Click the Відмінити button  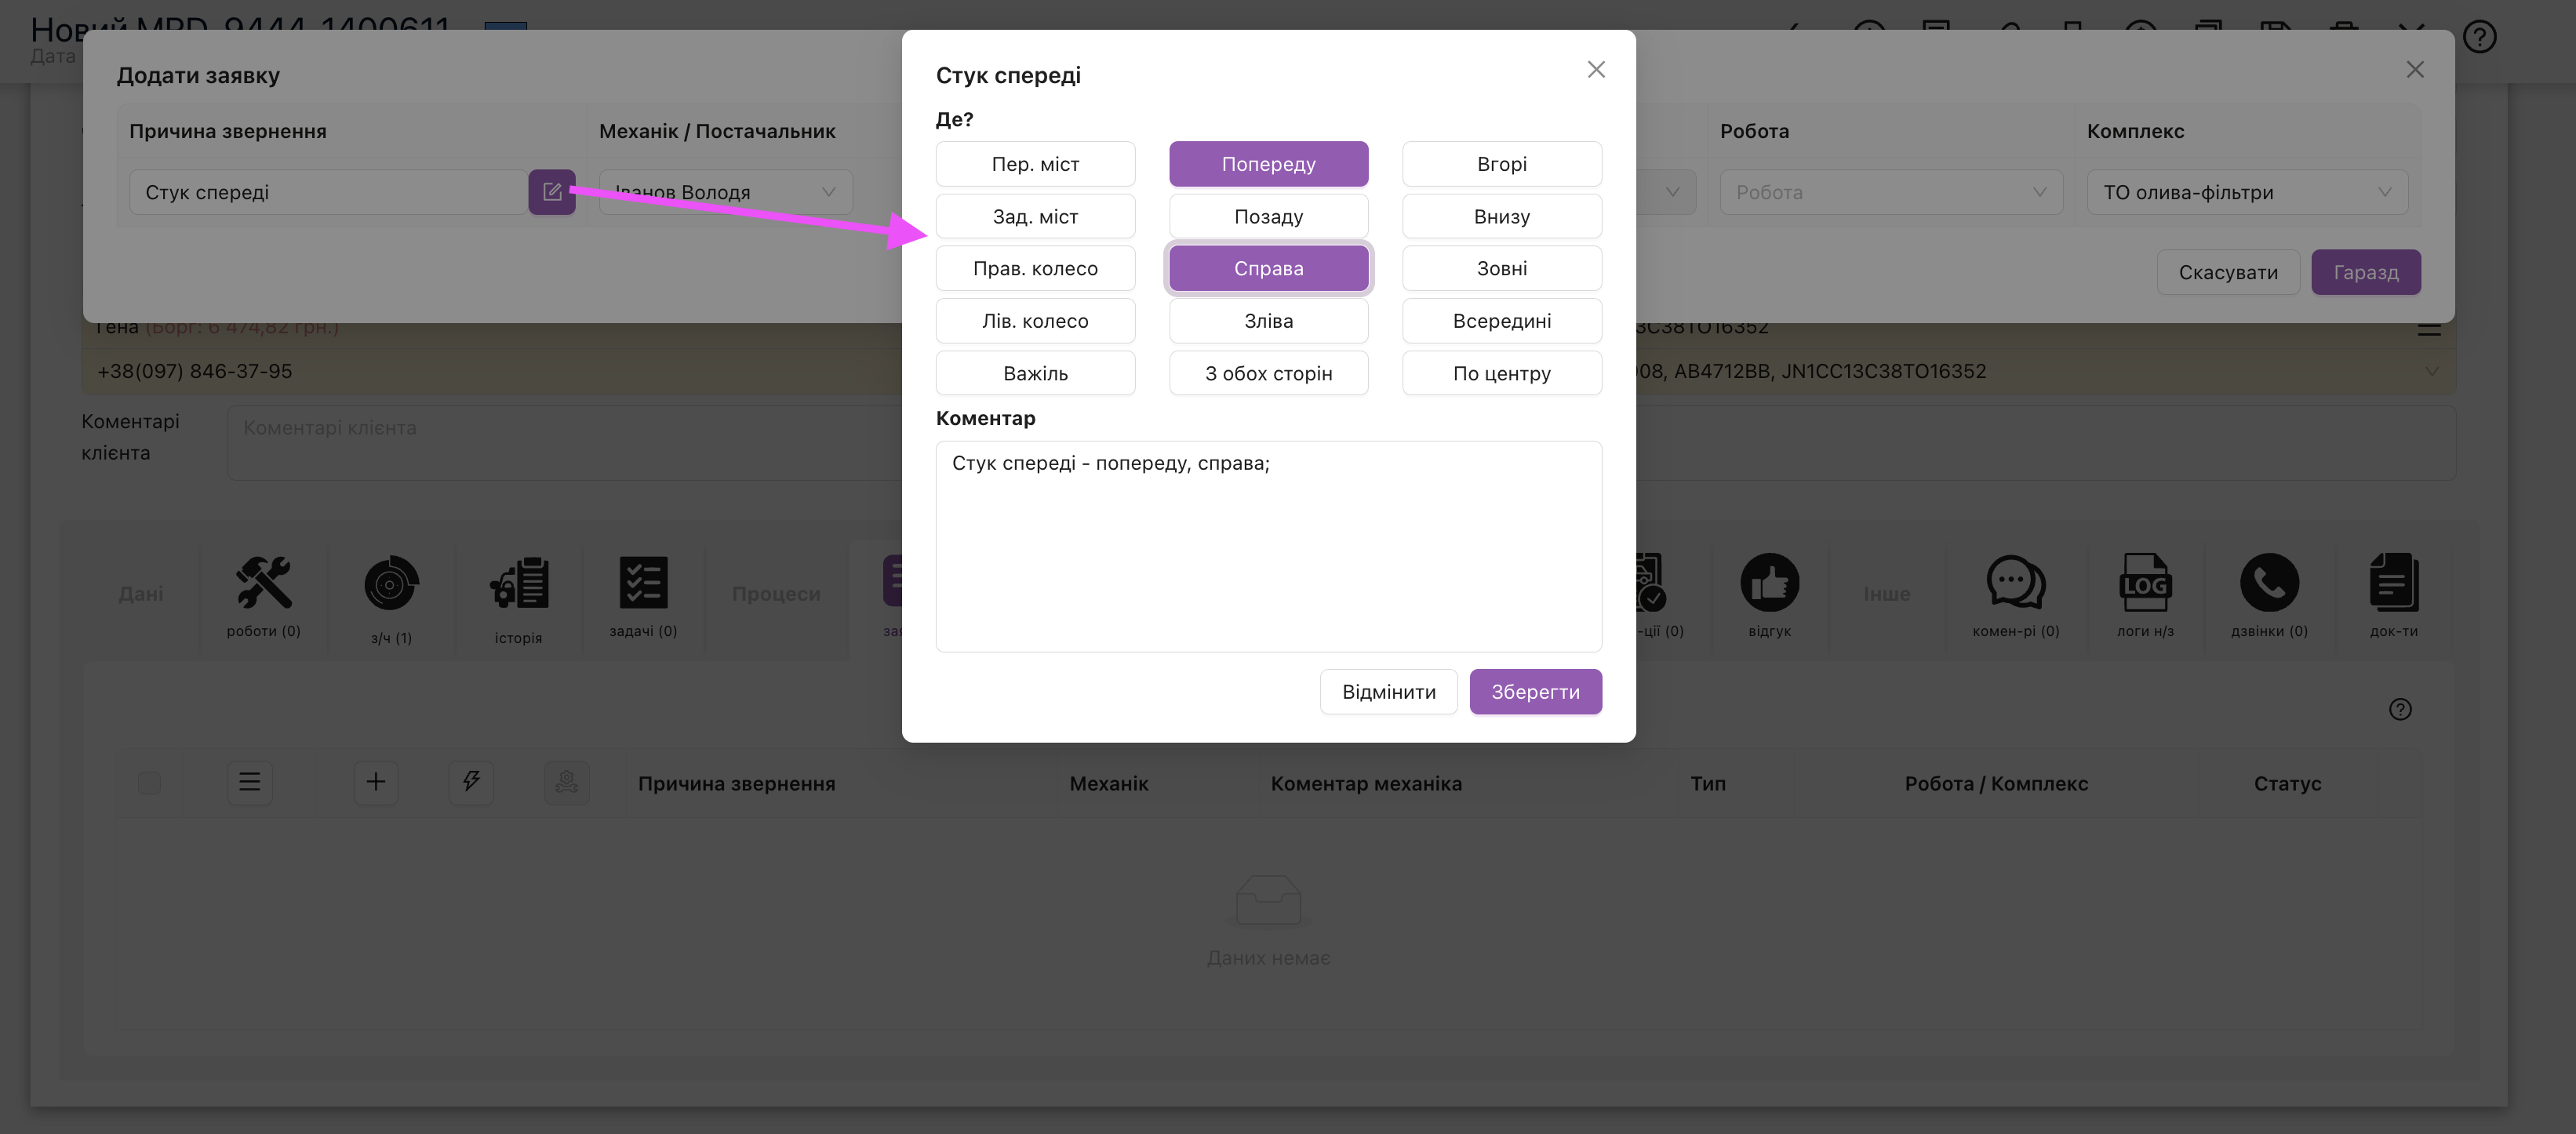click(1388, 692)
